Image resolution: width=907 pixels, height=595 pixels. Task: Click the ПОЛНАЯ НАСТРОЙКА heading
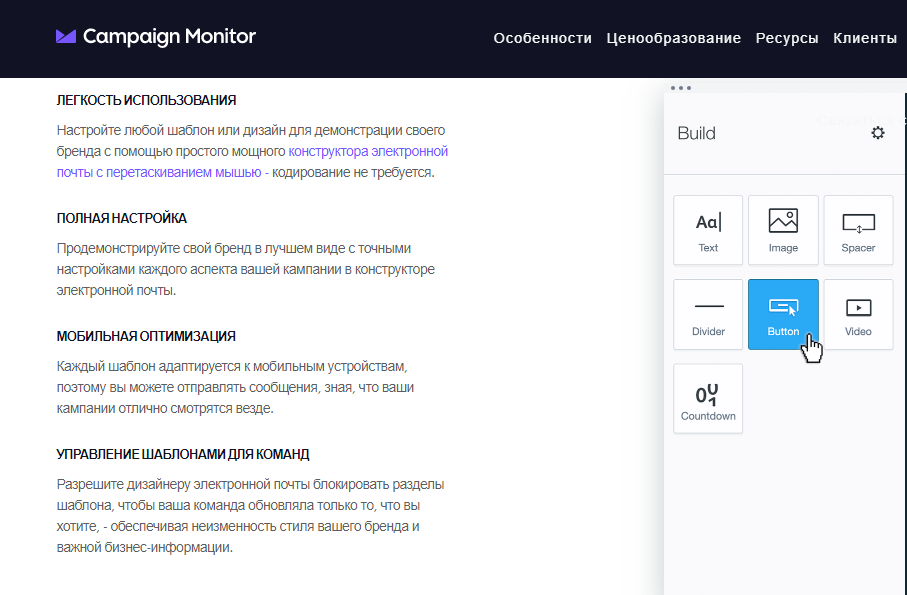coord(122,218)
